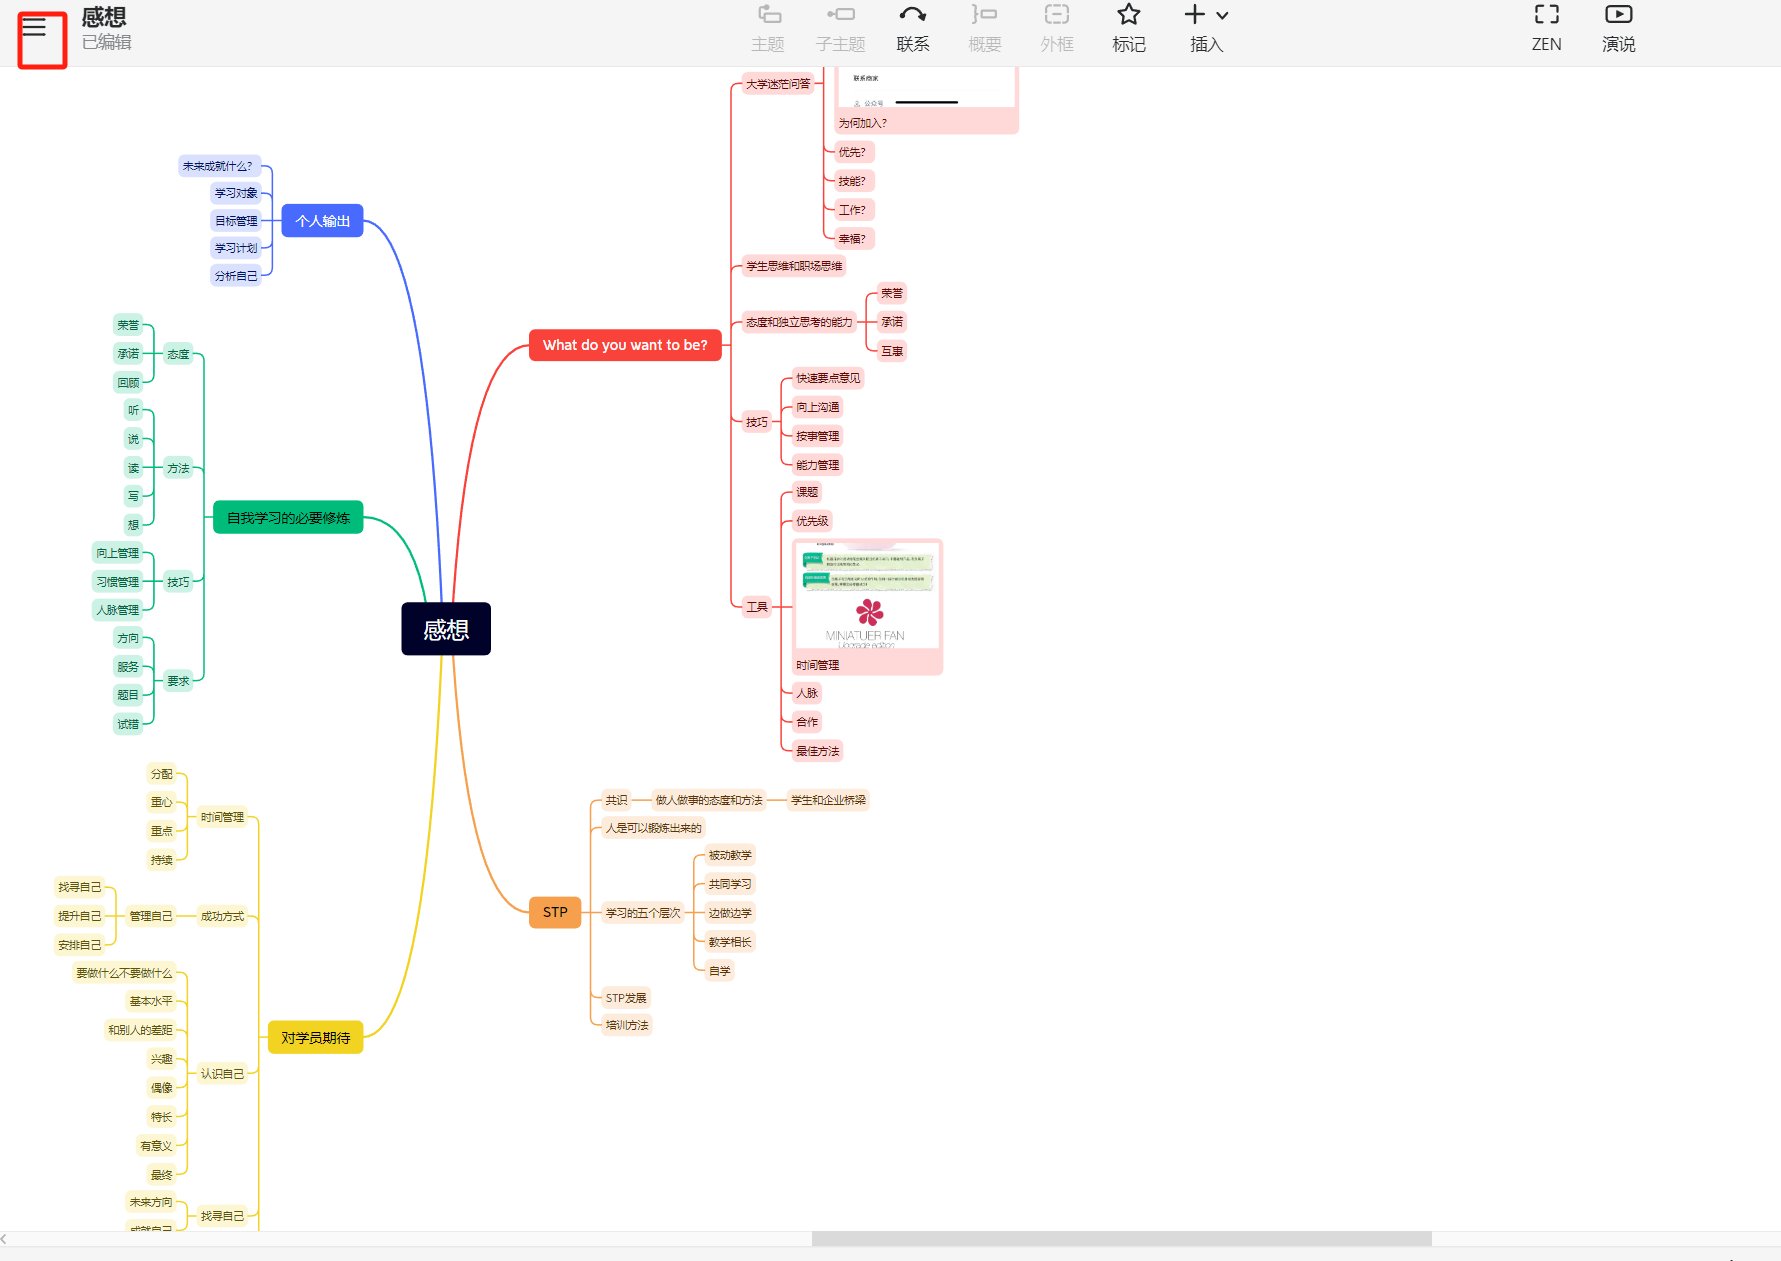Image resolution: width=1781 pixels, height=1261 pixels.
Task: Select the 学习计划 subtopic
Action: point(236,248)
